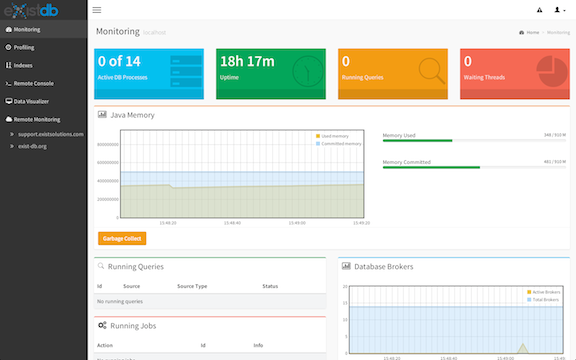
Task: Click the Running Jobs gears icon
Action: coord(102,325)
